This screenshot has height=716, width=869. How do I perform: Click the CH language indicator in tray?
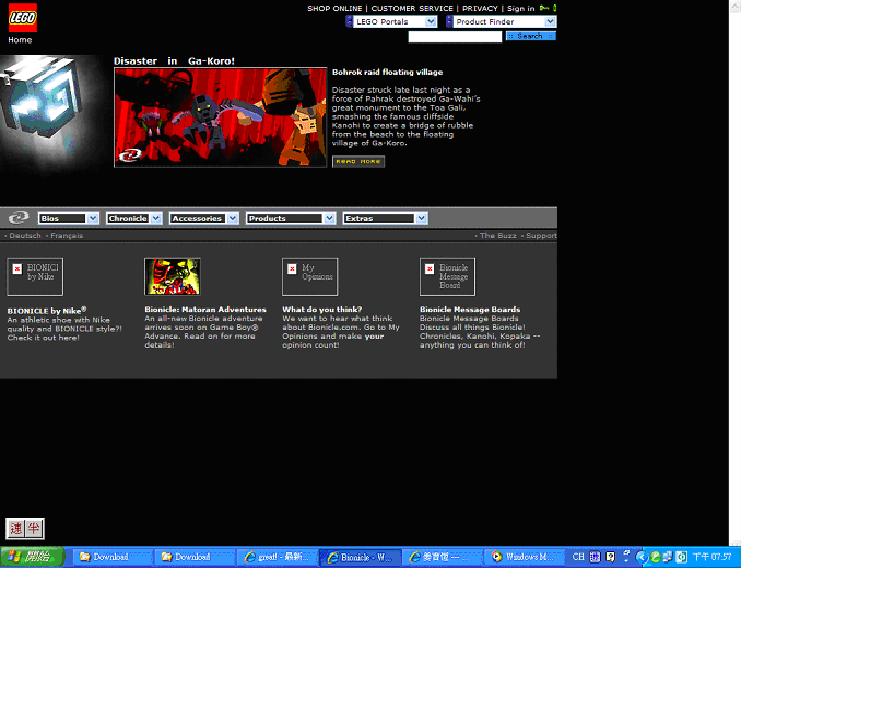[x=578, y=556]
